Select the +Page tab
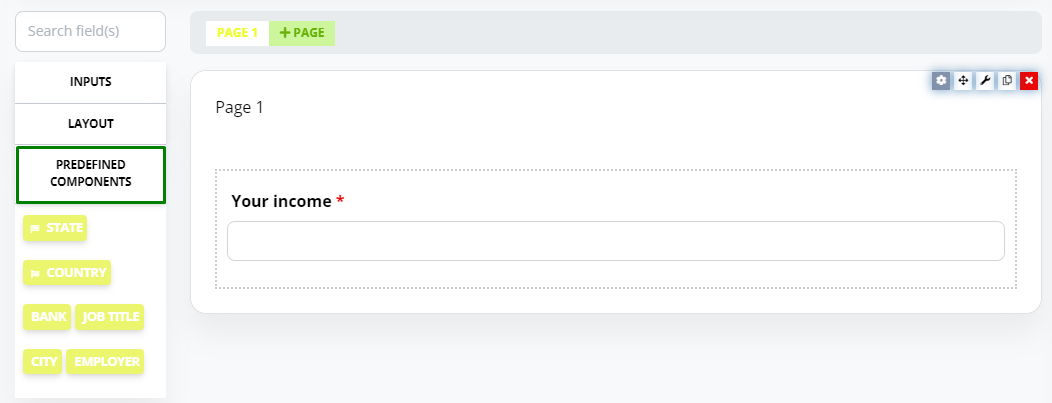 coord(302,33)
